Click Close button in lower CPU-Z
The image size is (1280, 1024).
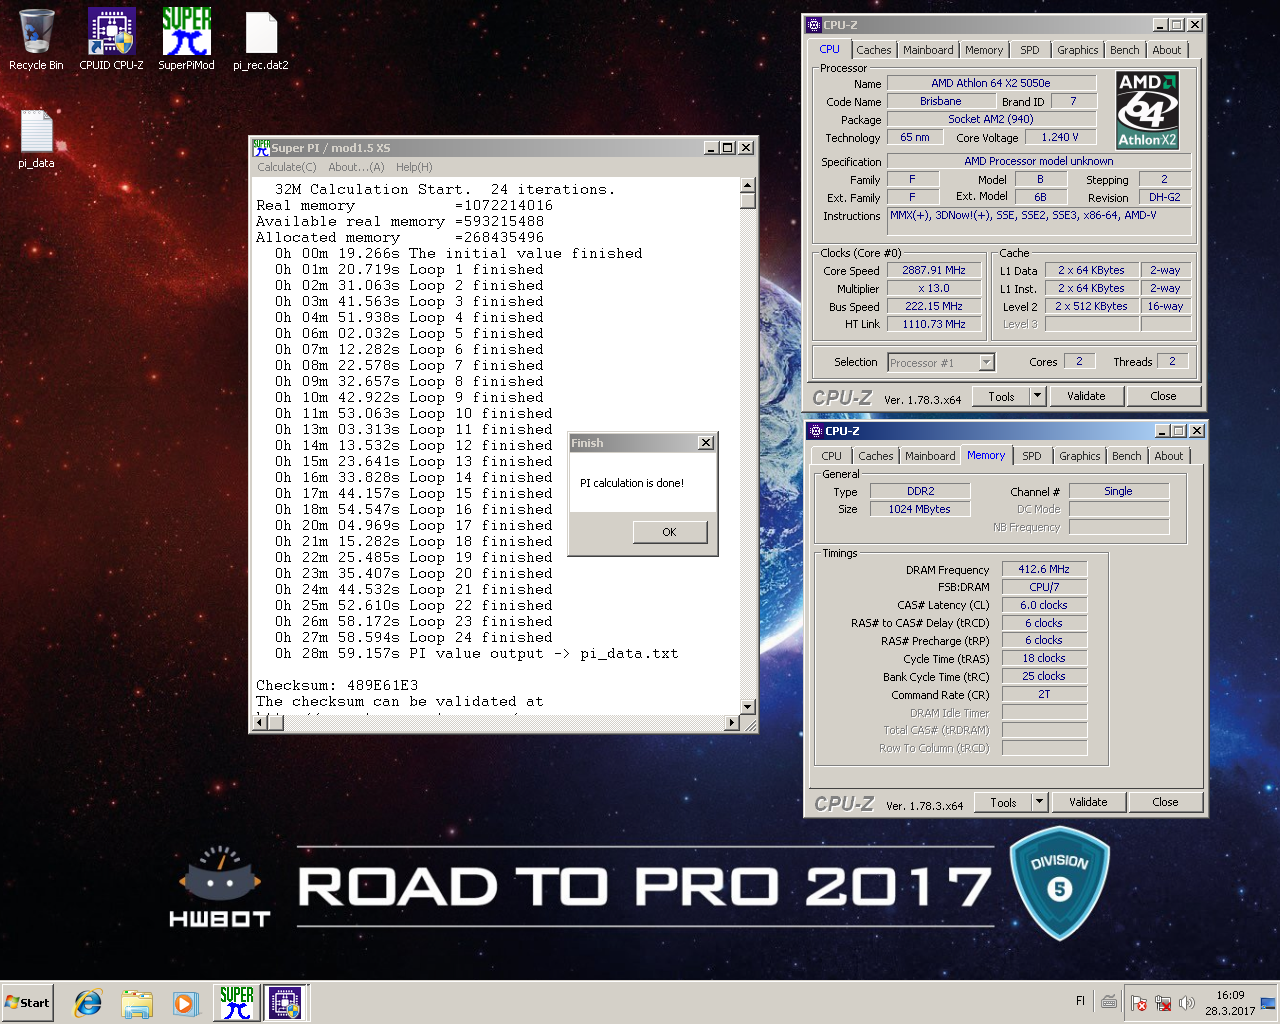(x=1165, y=803)
